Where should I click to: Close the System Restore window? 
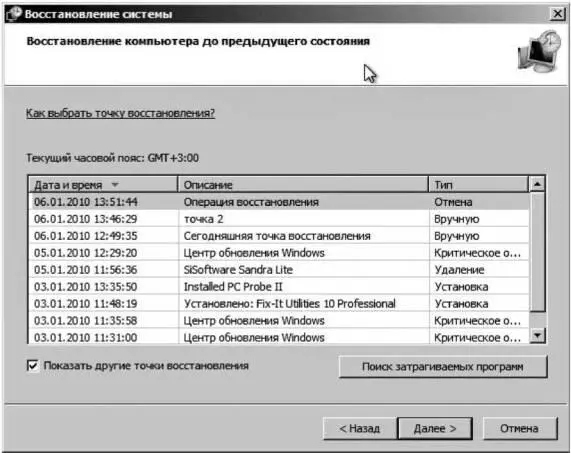tap(557, 14)
